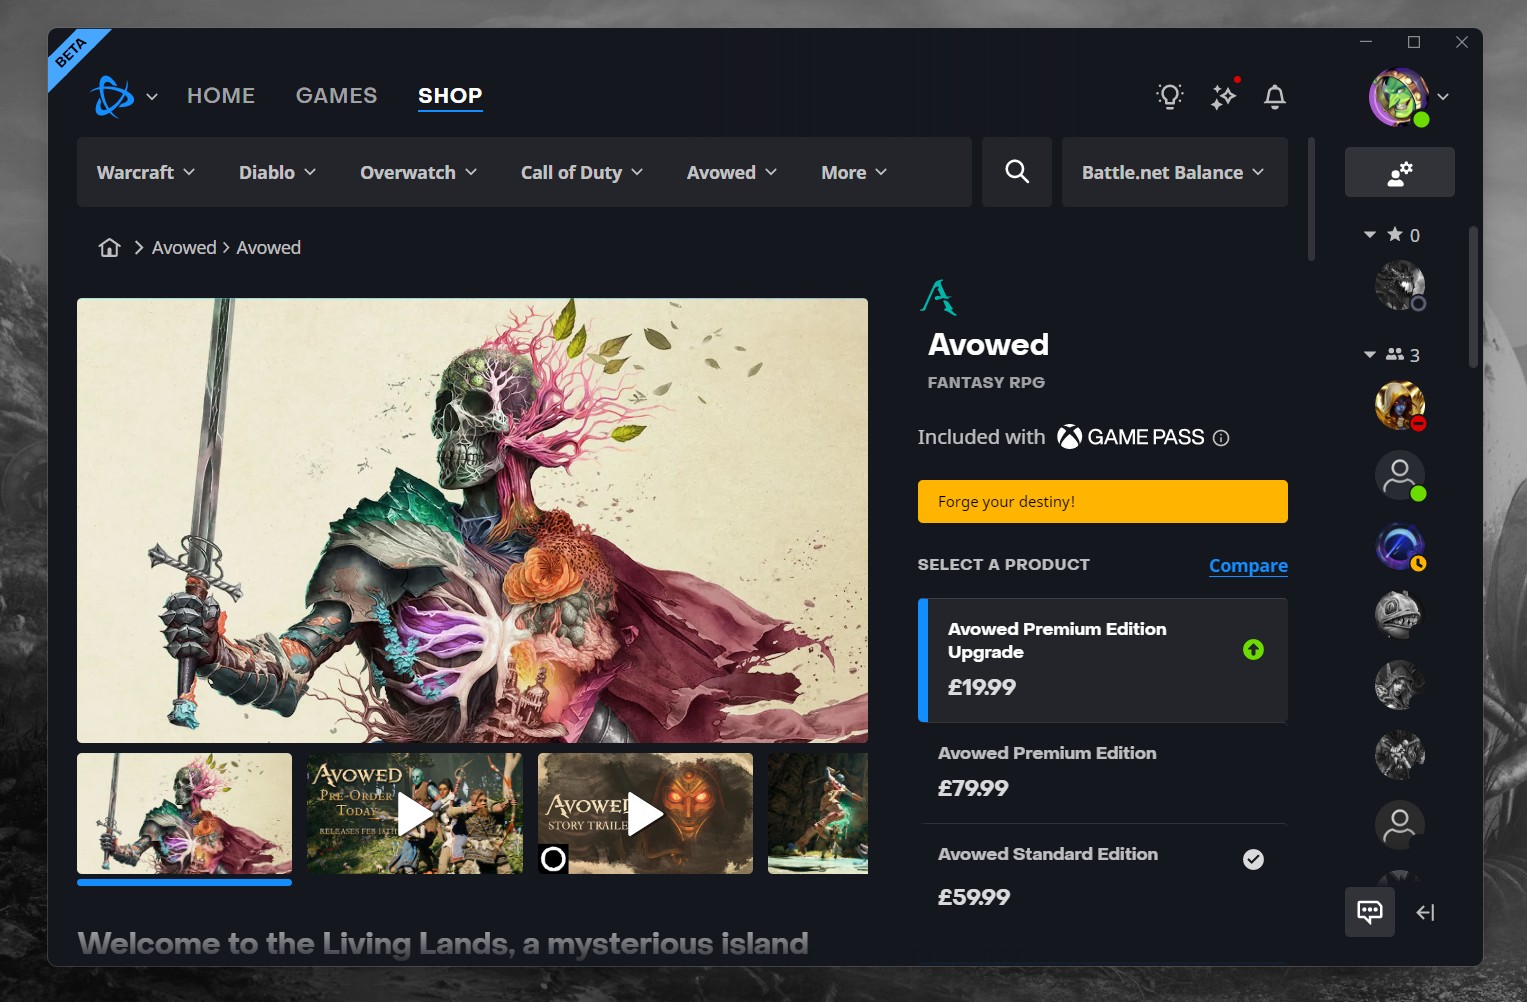This screenshot has height=1002, width=1527.
Task: Select the friend avatar with red busy status
Action: (1400, 406)
